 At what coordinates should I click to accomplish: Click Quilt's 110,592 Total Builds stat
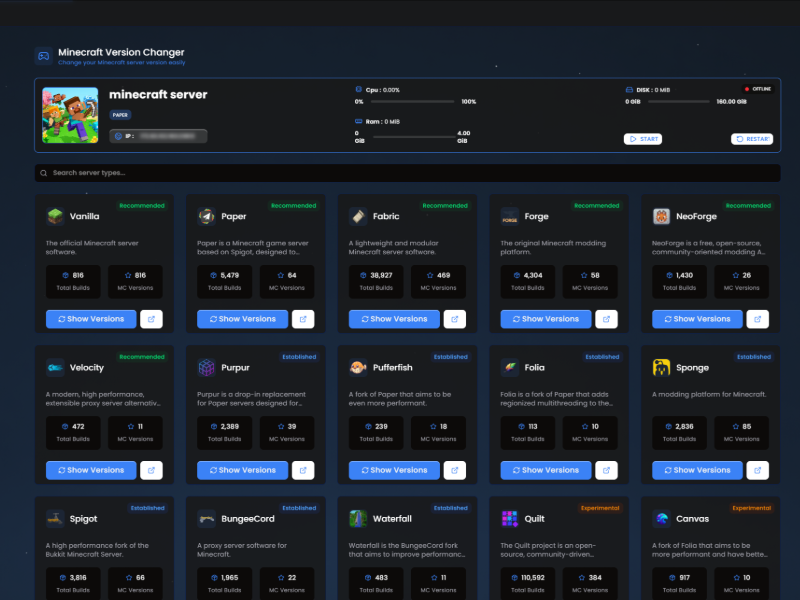coord(528,584)
